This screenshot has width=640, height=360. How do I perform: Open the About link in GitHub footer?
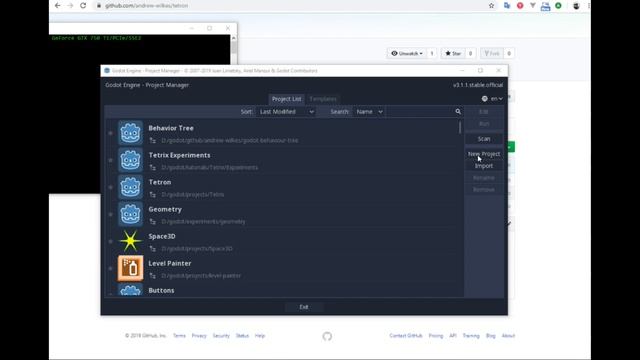(x=508, y=336)
